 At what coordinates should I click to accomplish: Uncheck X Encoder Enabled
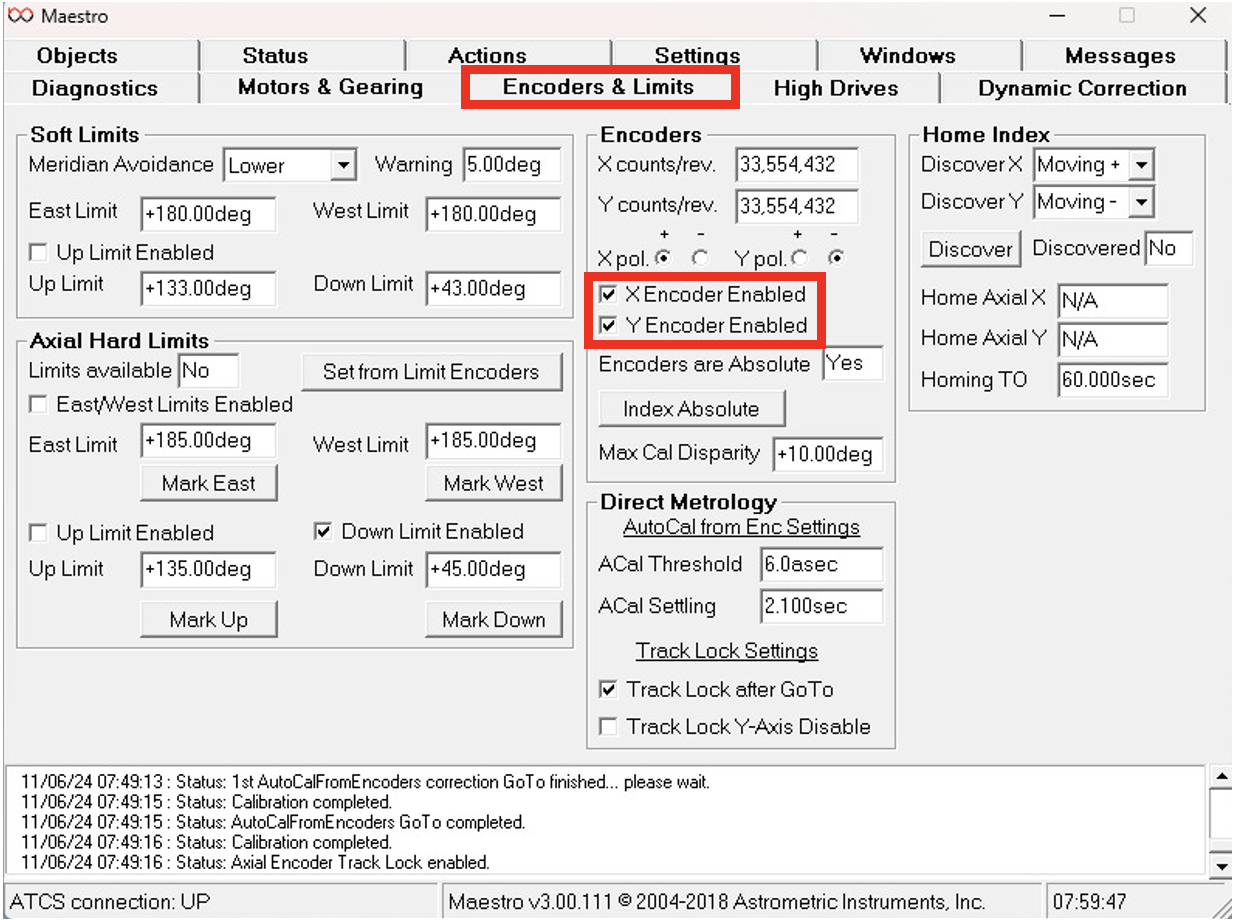click(608, 295)
